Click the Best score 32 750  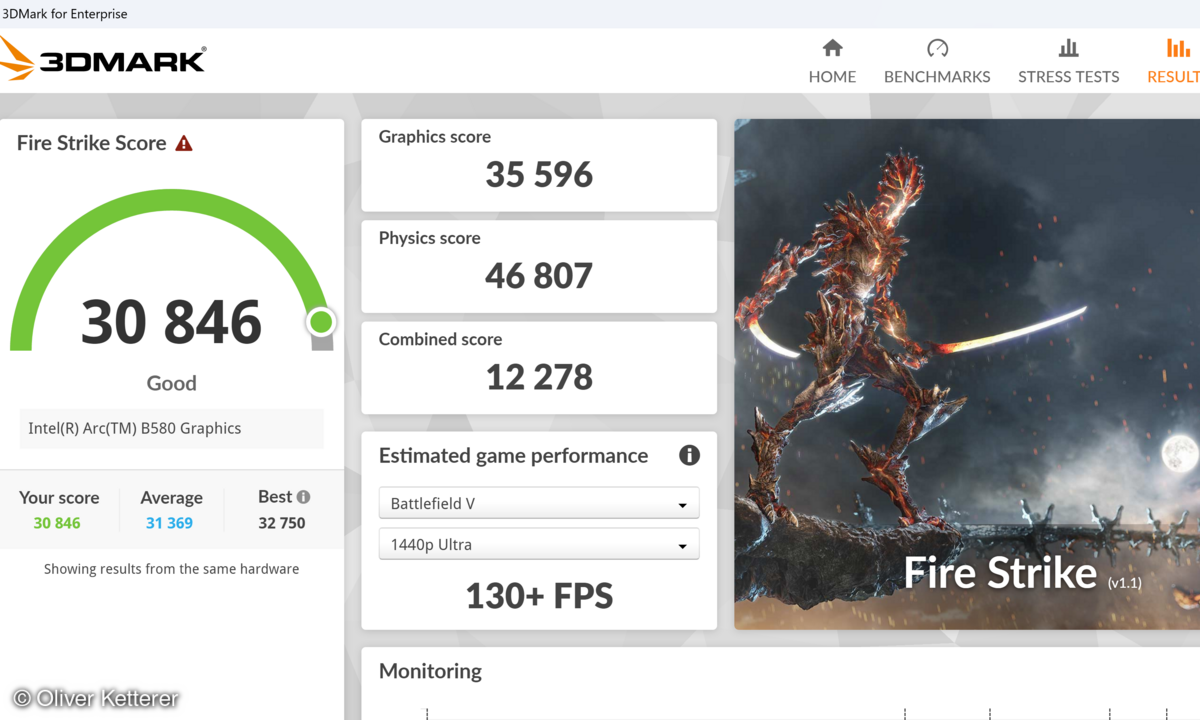click(282, 523)
